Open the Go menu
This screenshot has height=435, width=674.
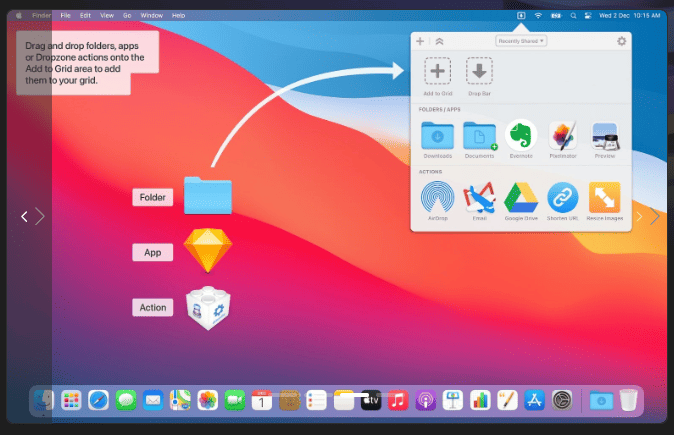pos(127,15)
